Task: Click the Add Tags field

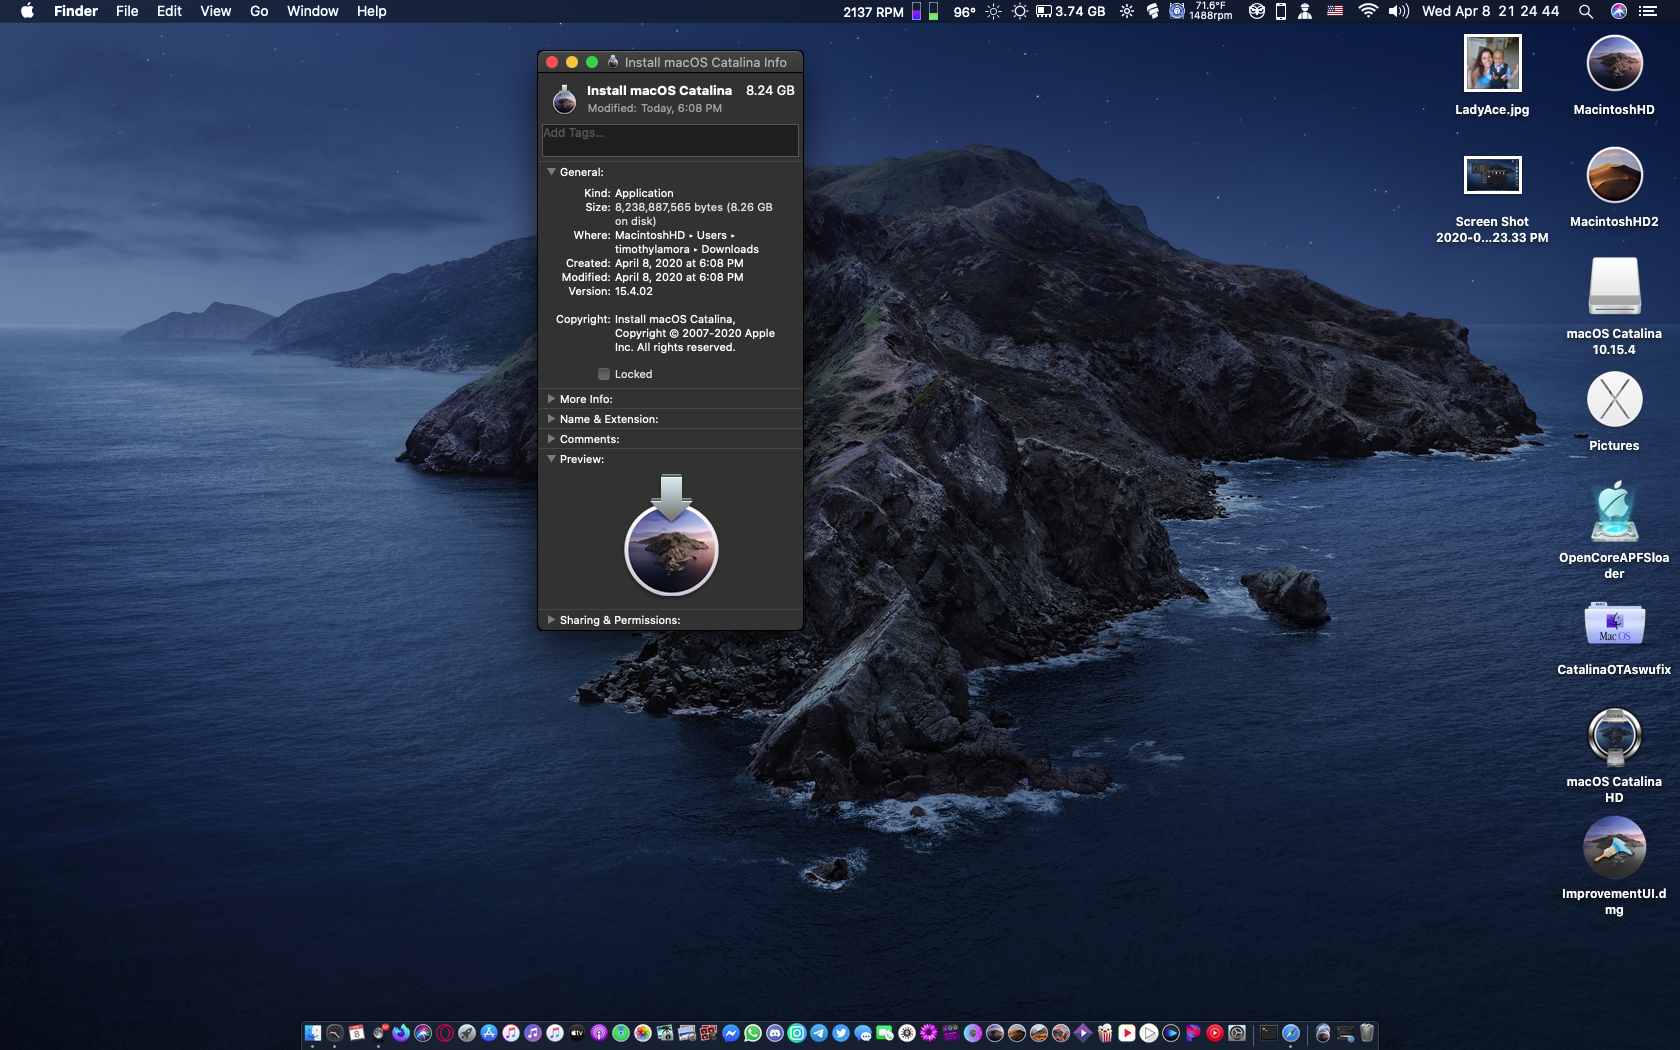Action: (670, 140)
